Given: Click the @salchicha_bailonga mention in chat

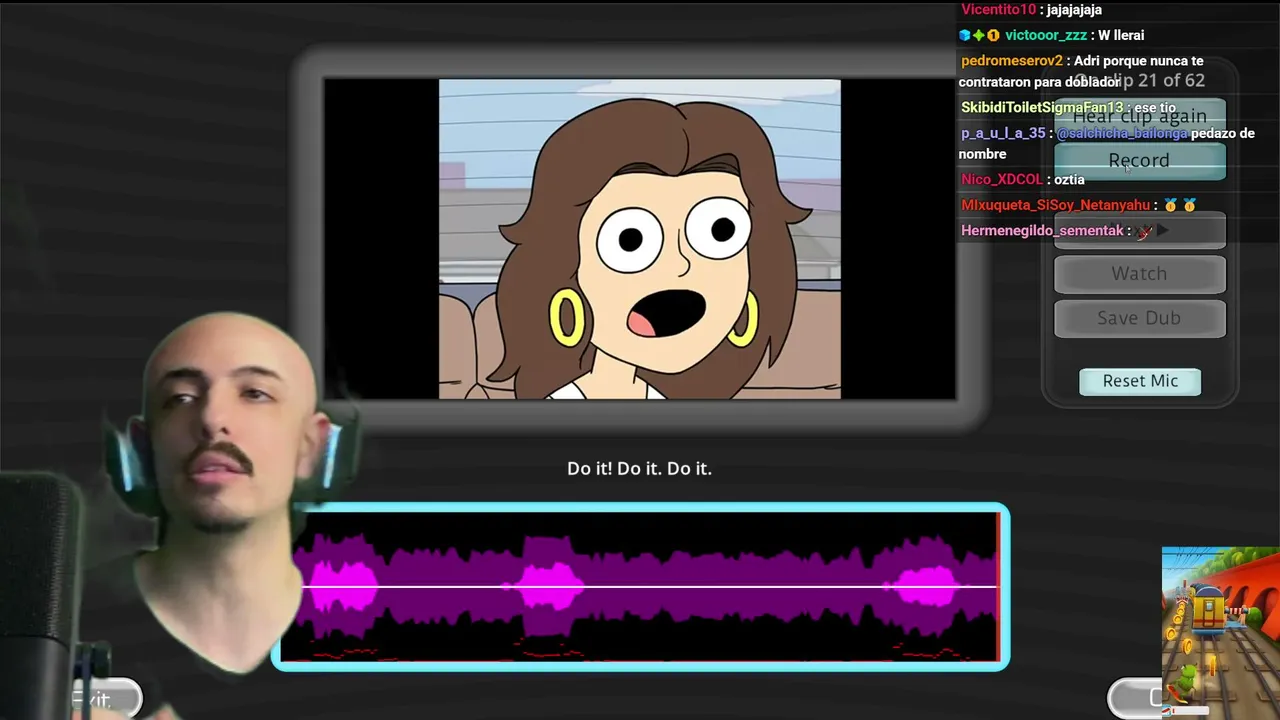Looking at the screenshot, I should [x=1122, y=133].
